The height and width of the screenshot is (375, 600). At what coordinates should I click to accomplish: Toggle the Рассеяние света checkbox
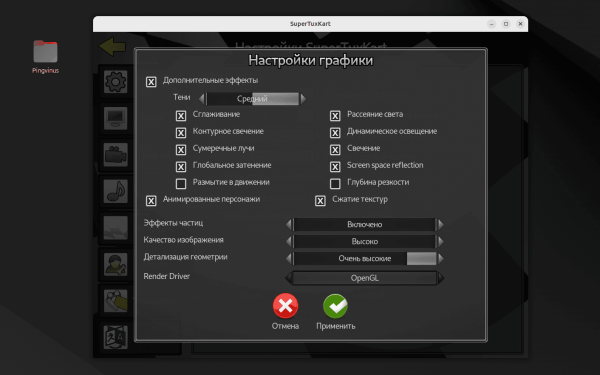click(x=335, y=116)
